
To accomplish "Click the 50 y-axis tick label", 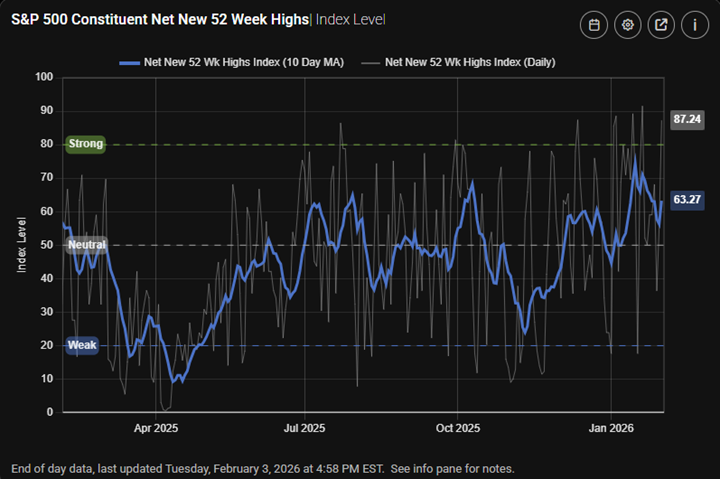I will tap(47, 245).
